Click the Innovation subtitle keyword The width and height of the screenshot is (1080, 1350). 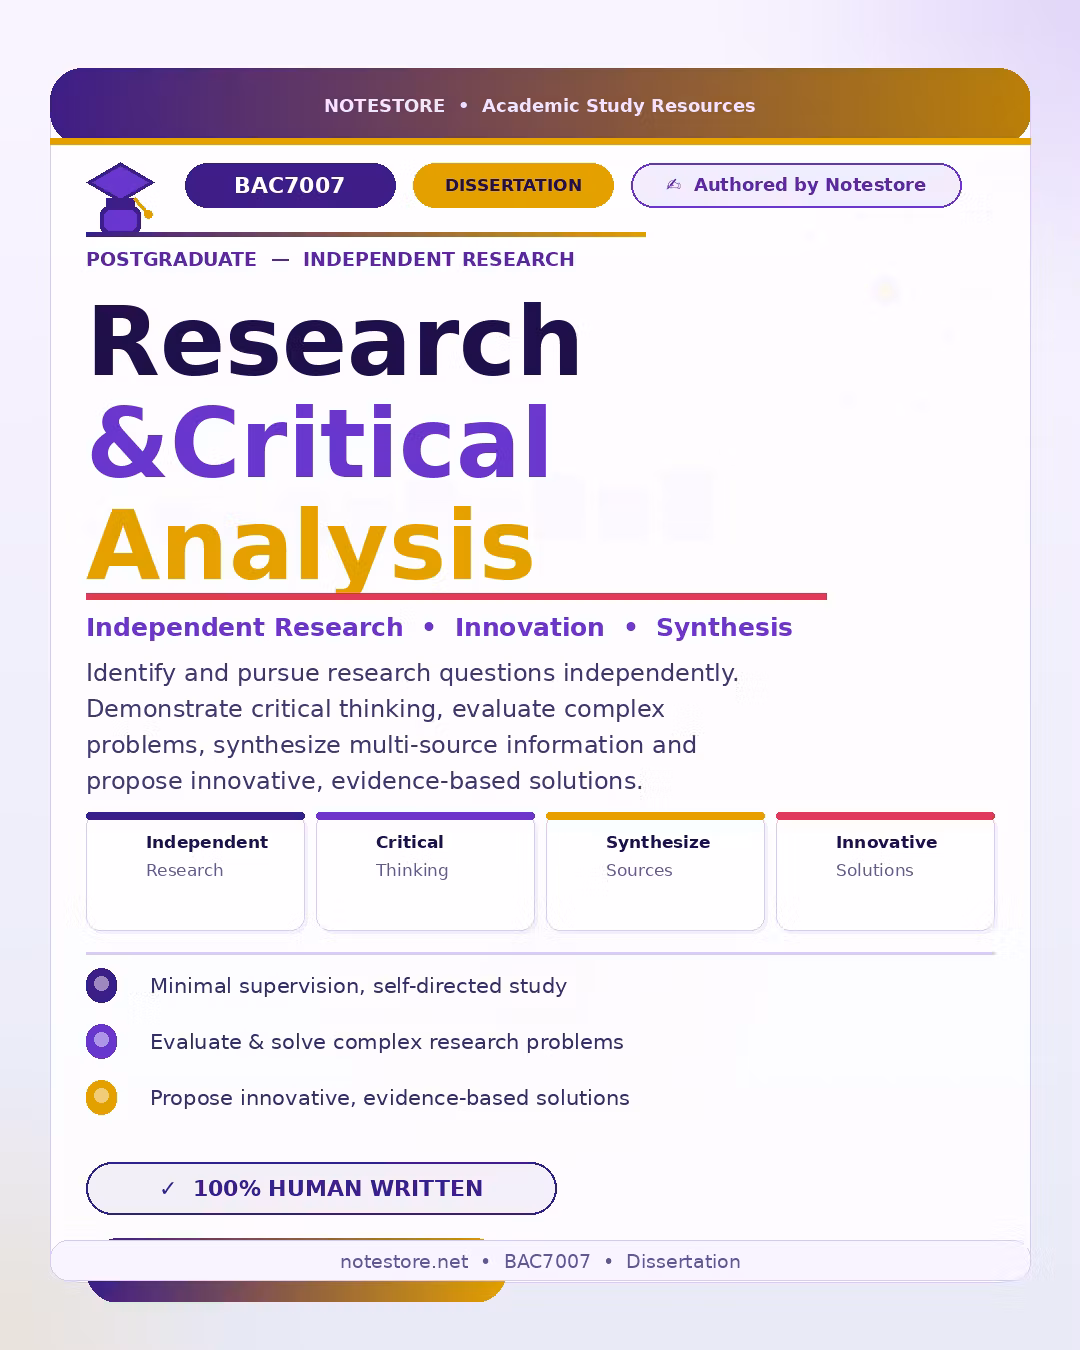coord(529,627)
